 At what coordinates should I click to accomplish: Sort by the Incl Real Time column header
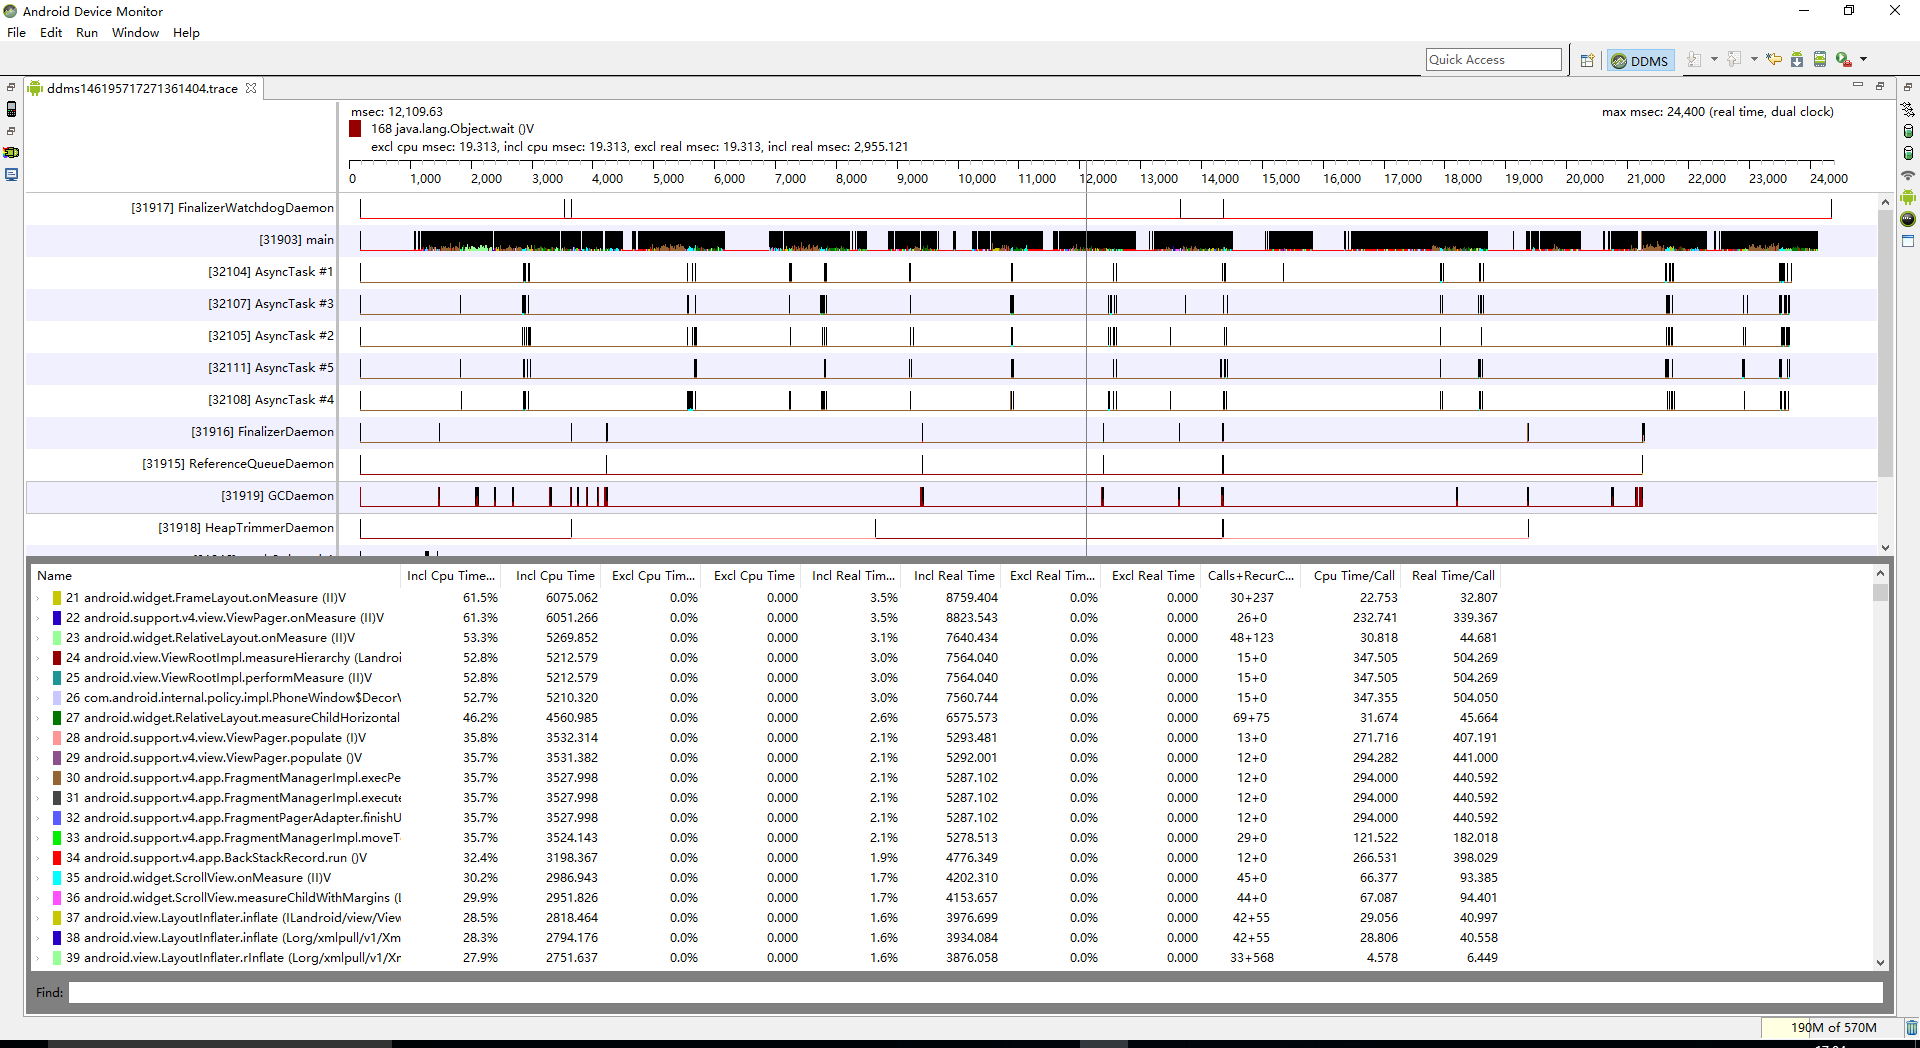pyautogui.click(x=953, y=576)
